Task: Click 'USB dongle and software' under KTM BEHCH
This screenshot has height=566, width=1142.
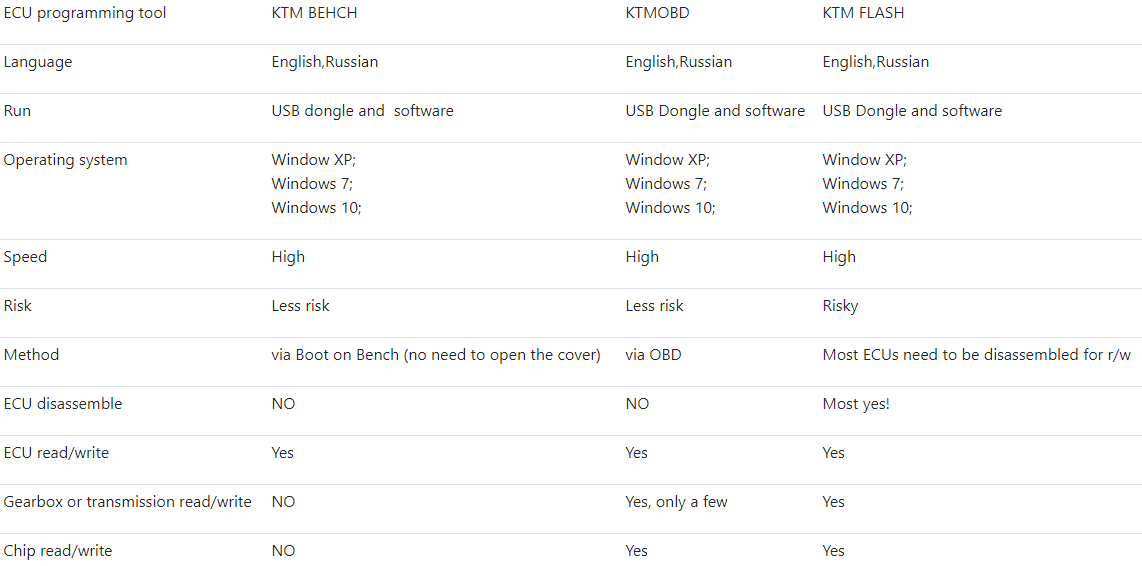Action: click(x=363, y=111)
